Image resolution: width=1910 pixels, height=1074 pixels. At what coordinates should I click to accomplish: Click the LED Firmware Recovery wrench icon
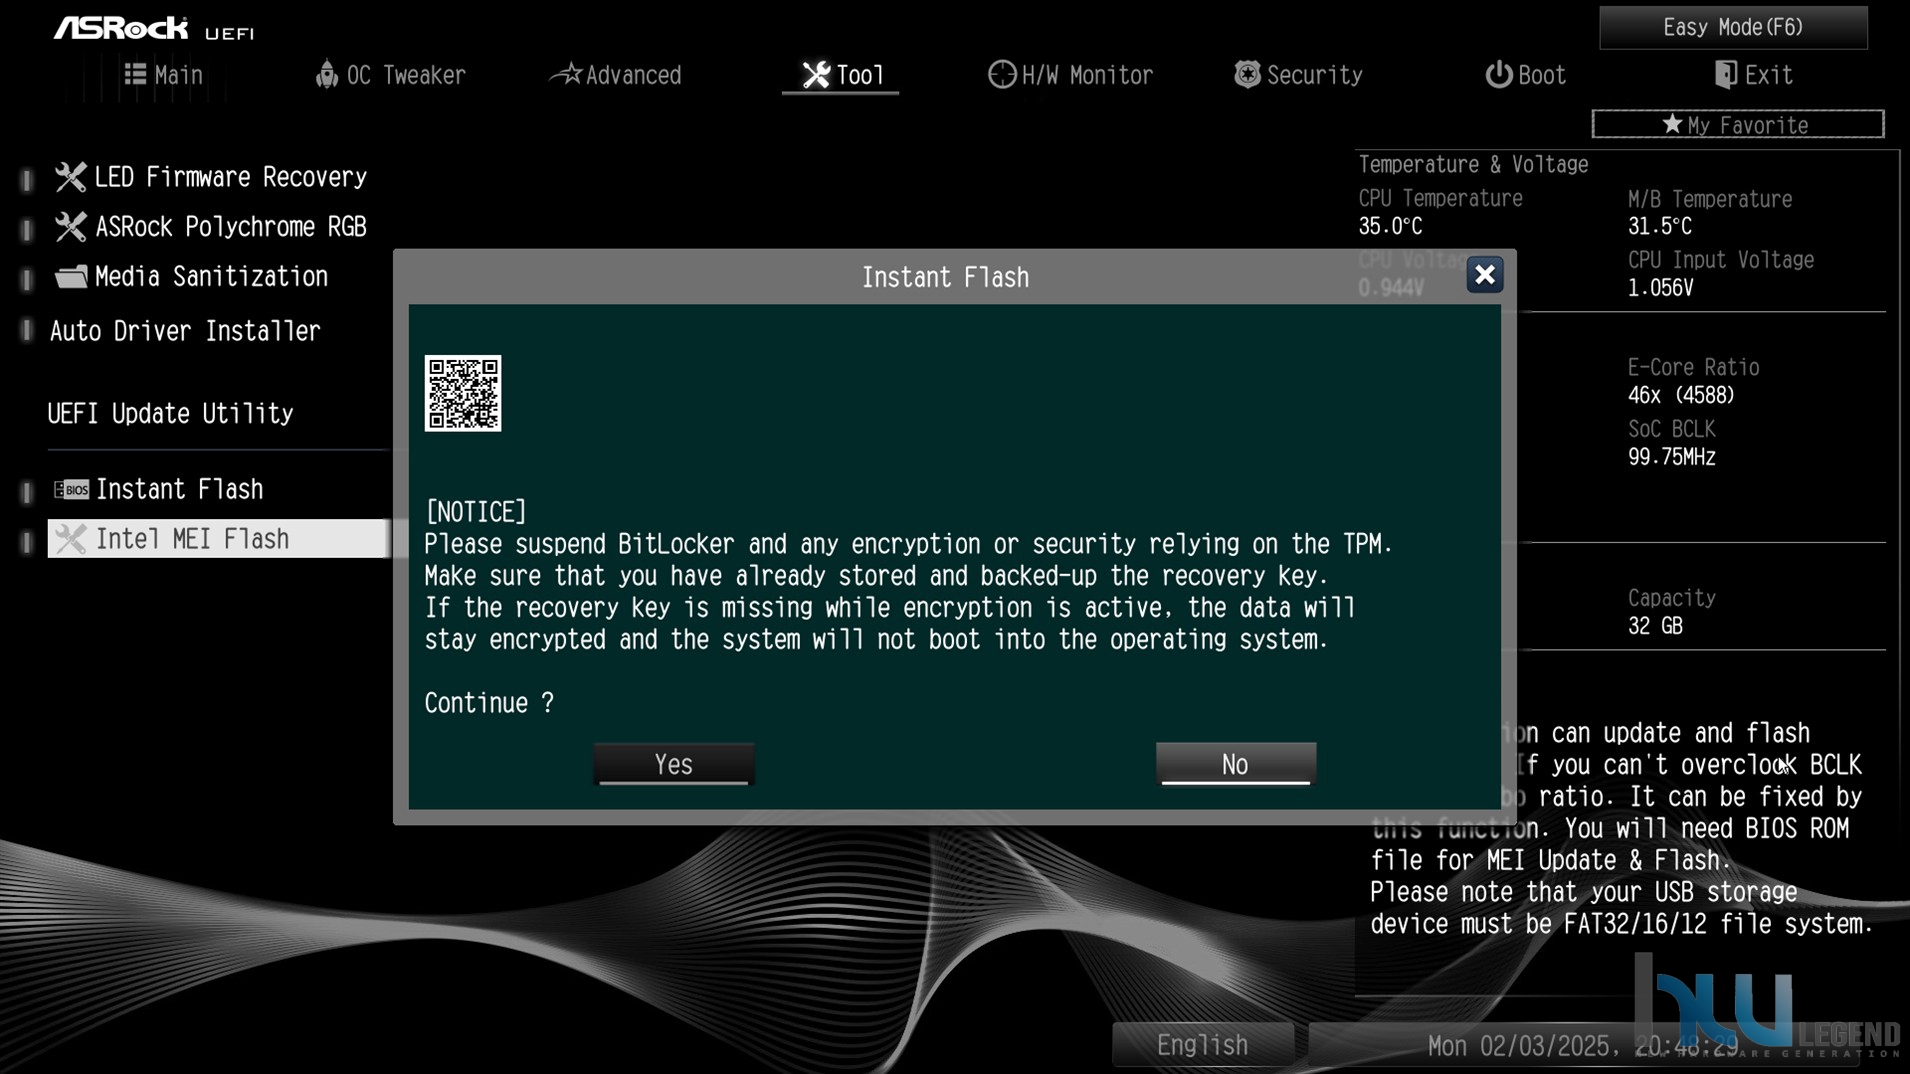[x=70, y=177]
